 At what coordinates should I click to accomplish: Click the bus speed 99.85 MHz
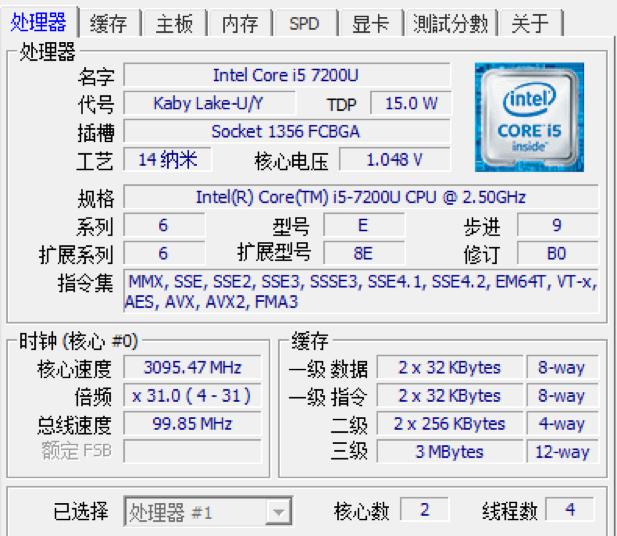(x=192, y=424)
